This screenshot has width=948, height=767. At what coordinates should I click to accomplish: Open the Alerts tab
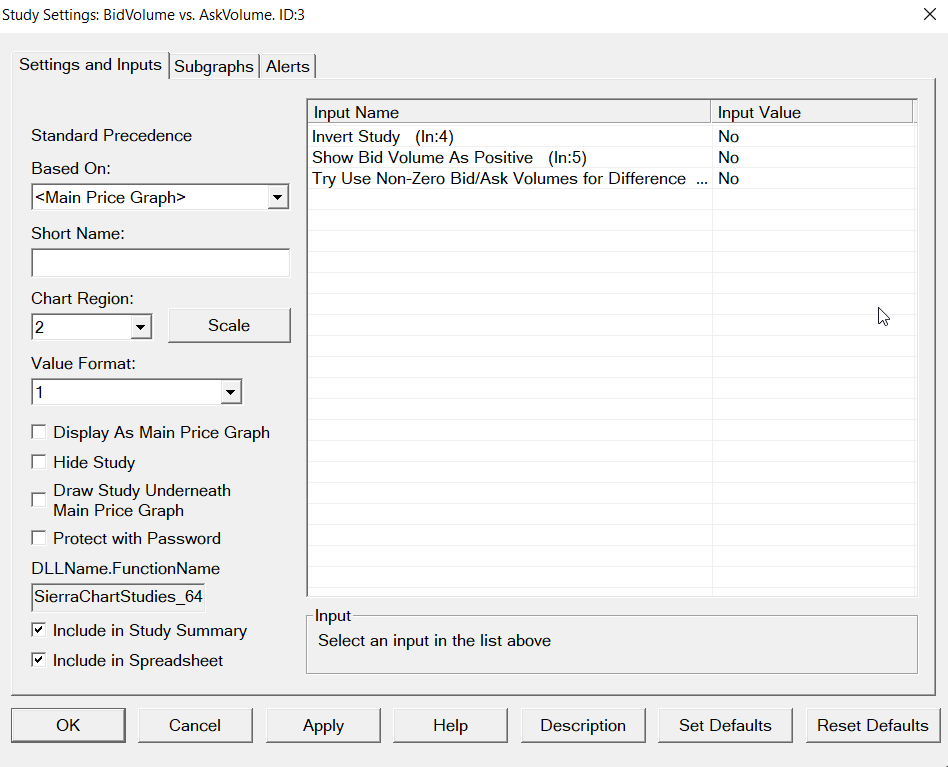point(287,66)
